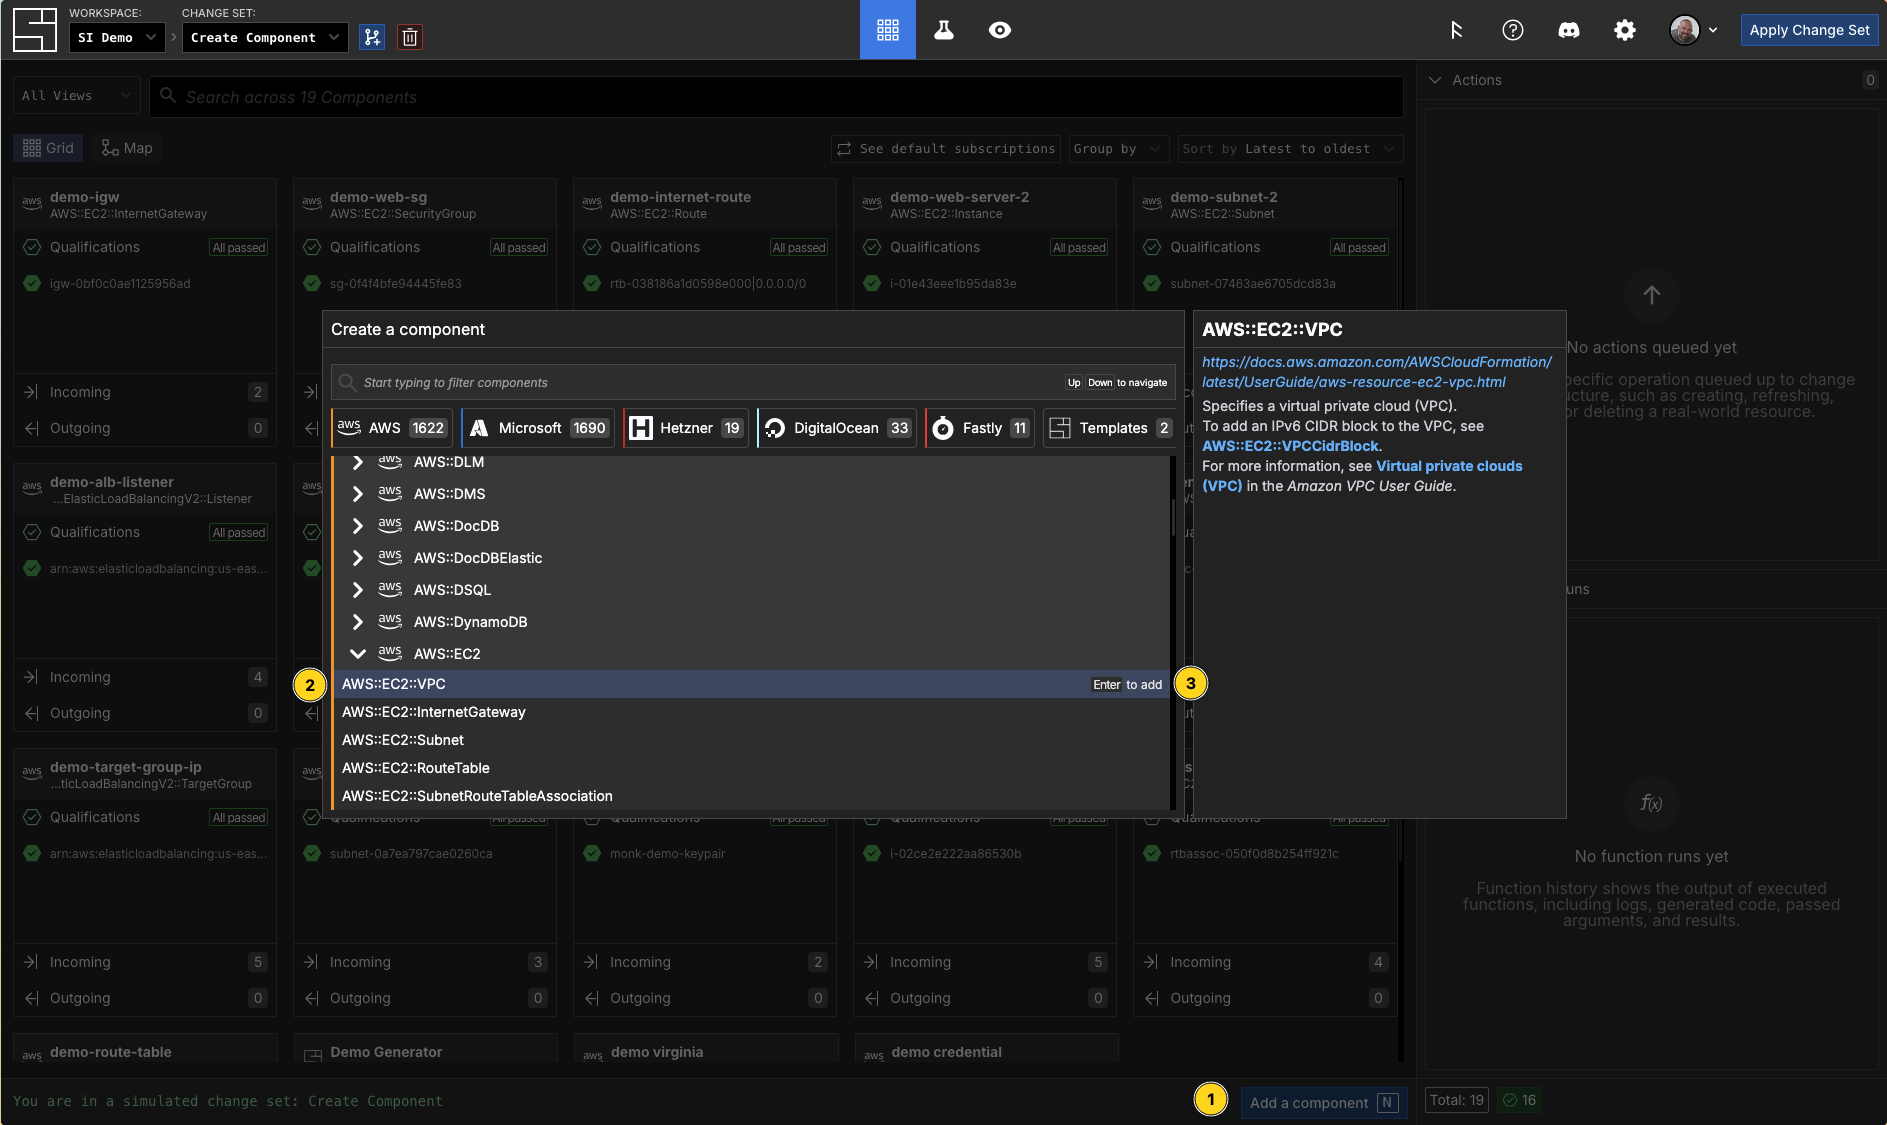Expand the AWS::DynamoDB category
1887x1125 pixels.
click(358, 622)
